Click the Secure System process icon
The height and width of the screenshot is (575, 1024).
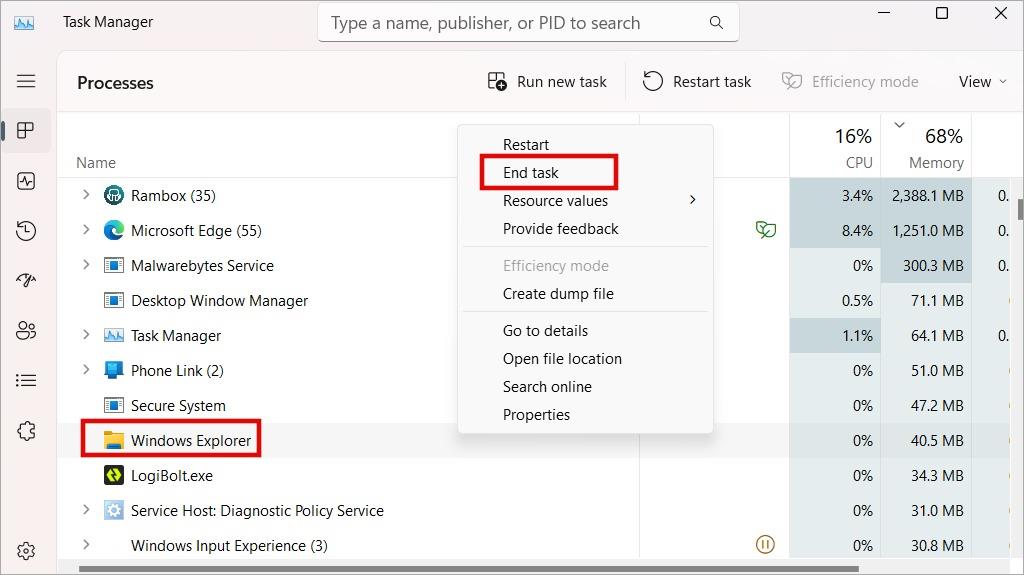pos(114,405)
